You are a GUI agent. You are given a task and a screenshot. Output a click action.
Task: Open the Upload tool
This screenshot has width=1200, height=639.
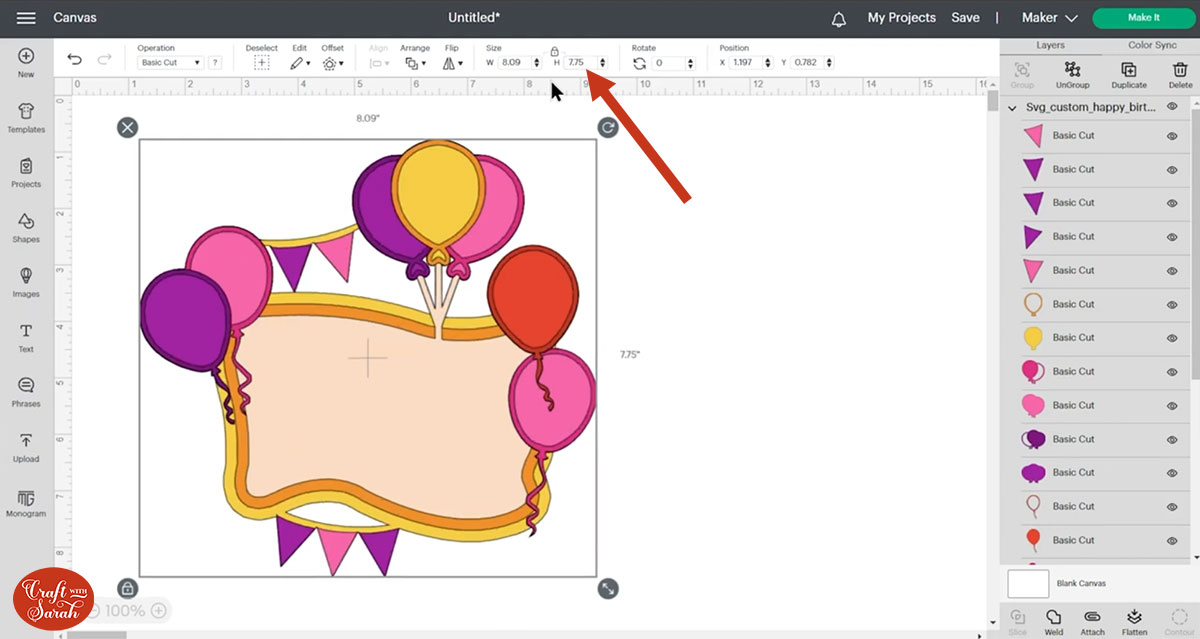25,447
